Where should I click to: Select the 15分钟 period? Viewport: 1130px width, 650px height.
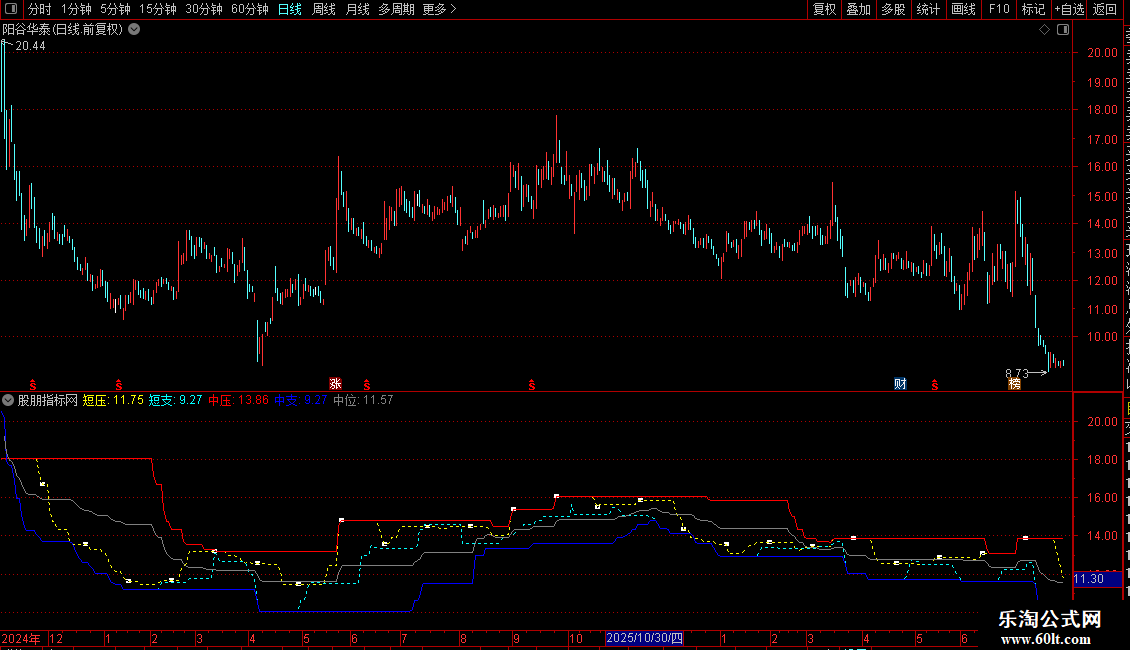pos(158,9)
